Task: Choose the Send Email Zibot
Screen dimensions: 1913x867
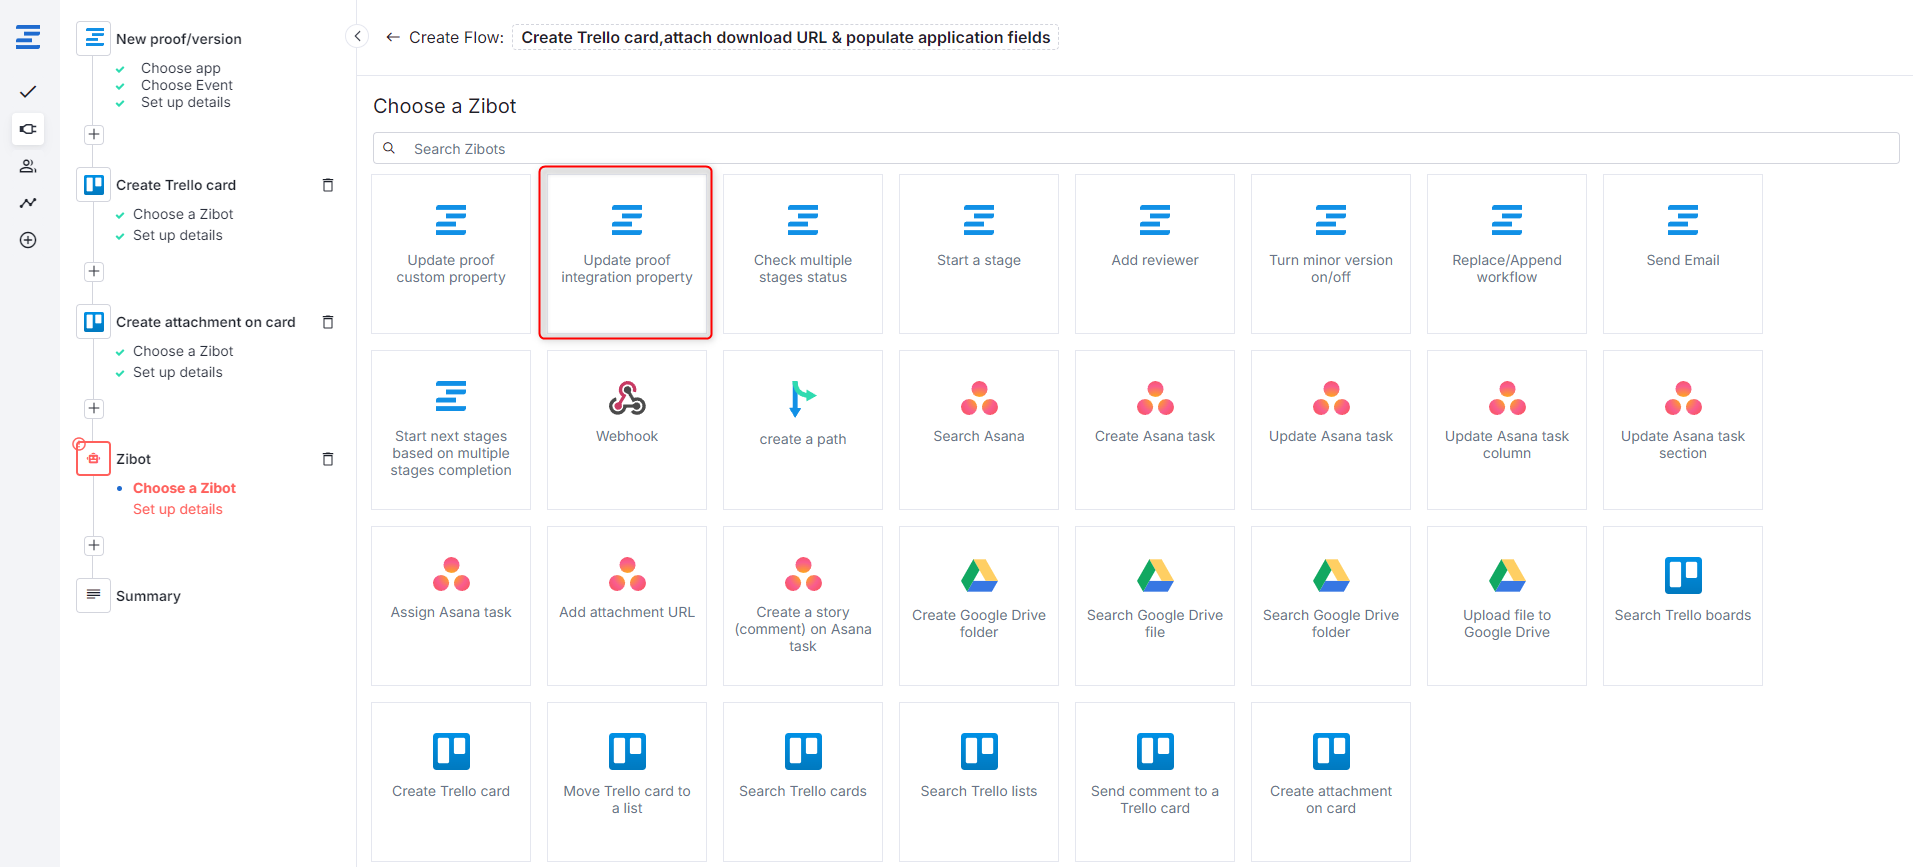Action: 1682,253
